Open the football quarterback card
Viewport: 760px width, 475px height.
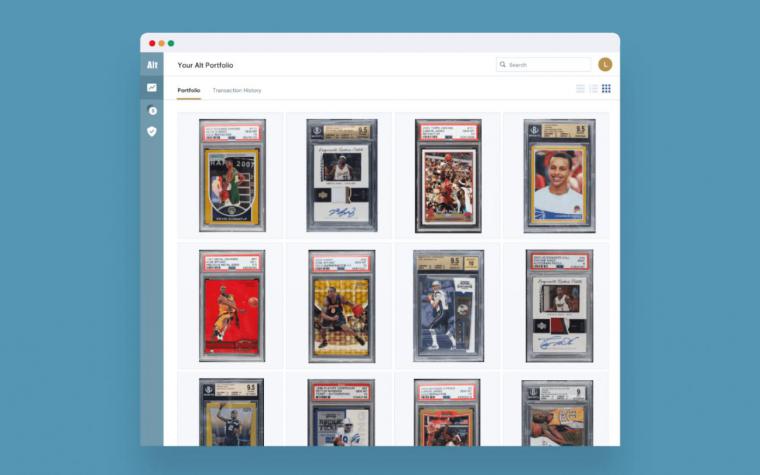tap(448, 306)
